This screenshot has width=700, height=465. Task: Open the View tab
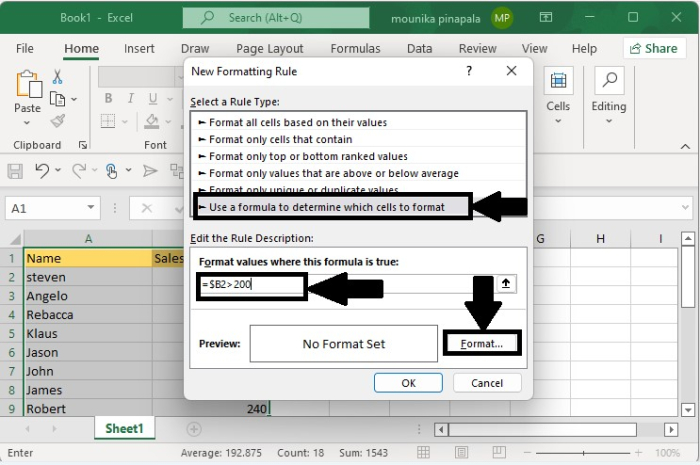click(534, 48)
